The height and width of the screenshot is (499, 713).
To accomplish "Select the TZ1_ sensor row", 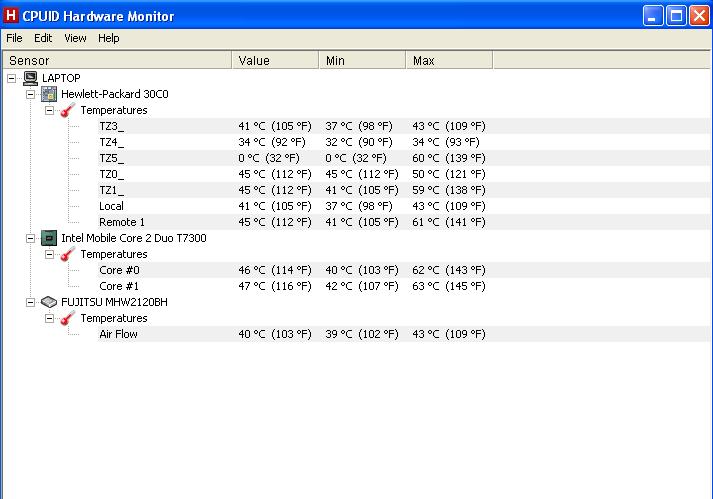I will pyautogui.click(x=403, y=190).
